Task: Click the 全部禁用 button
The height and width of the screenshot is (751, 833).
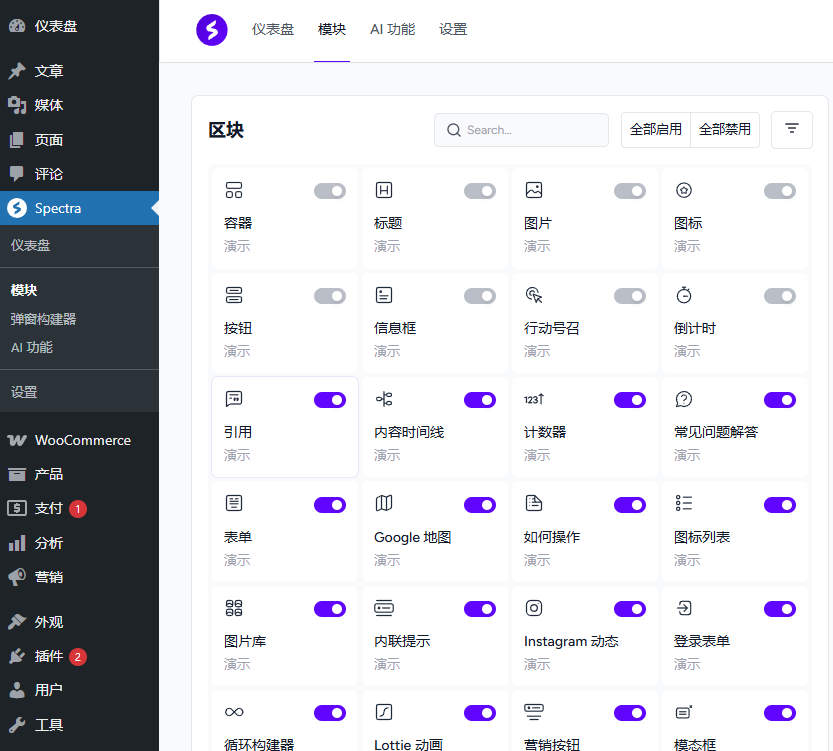Action: tap(725, 130)
